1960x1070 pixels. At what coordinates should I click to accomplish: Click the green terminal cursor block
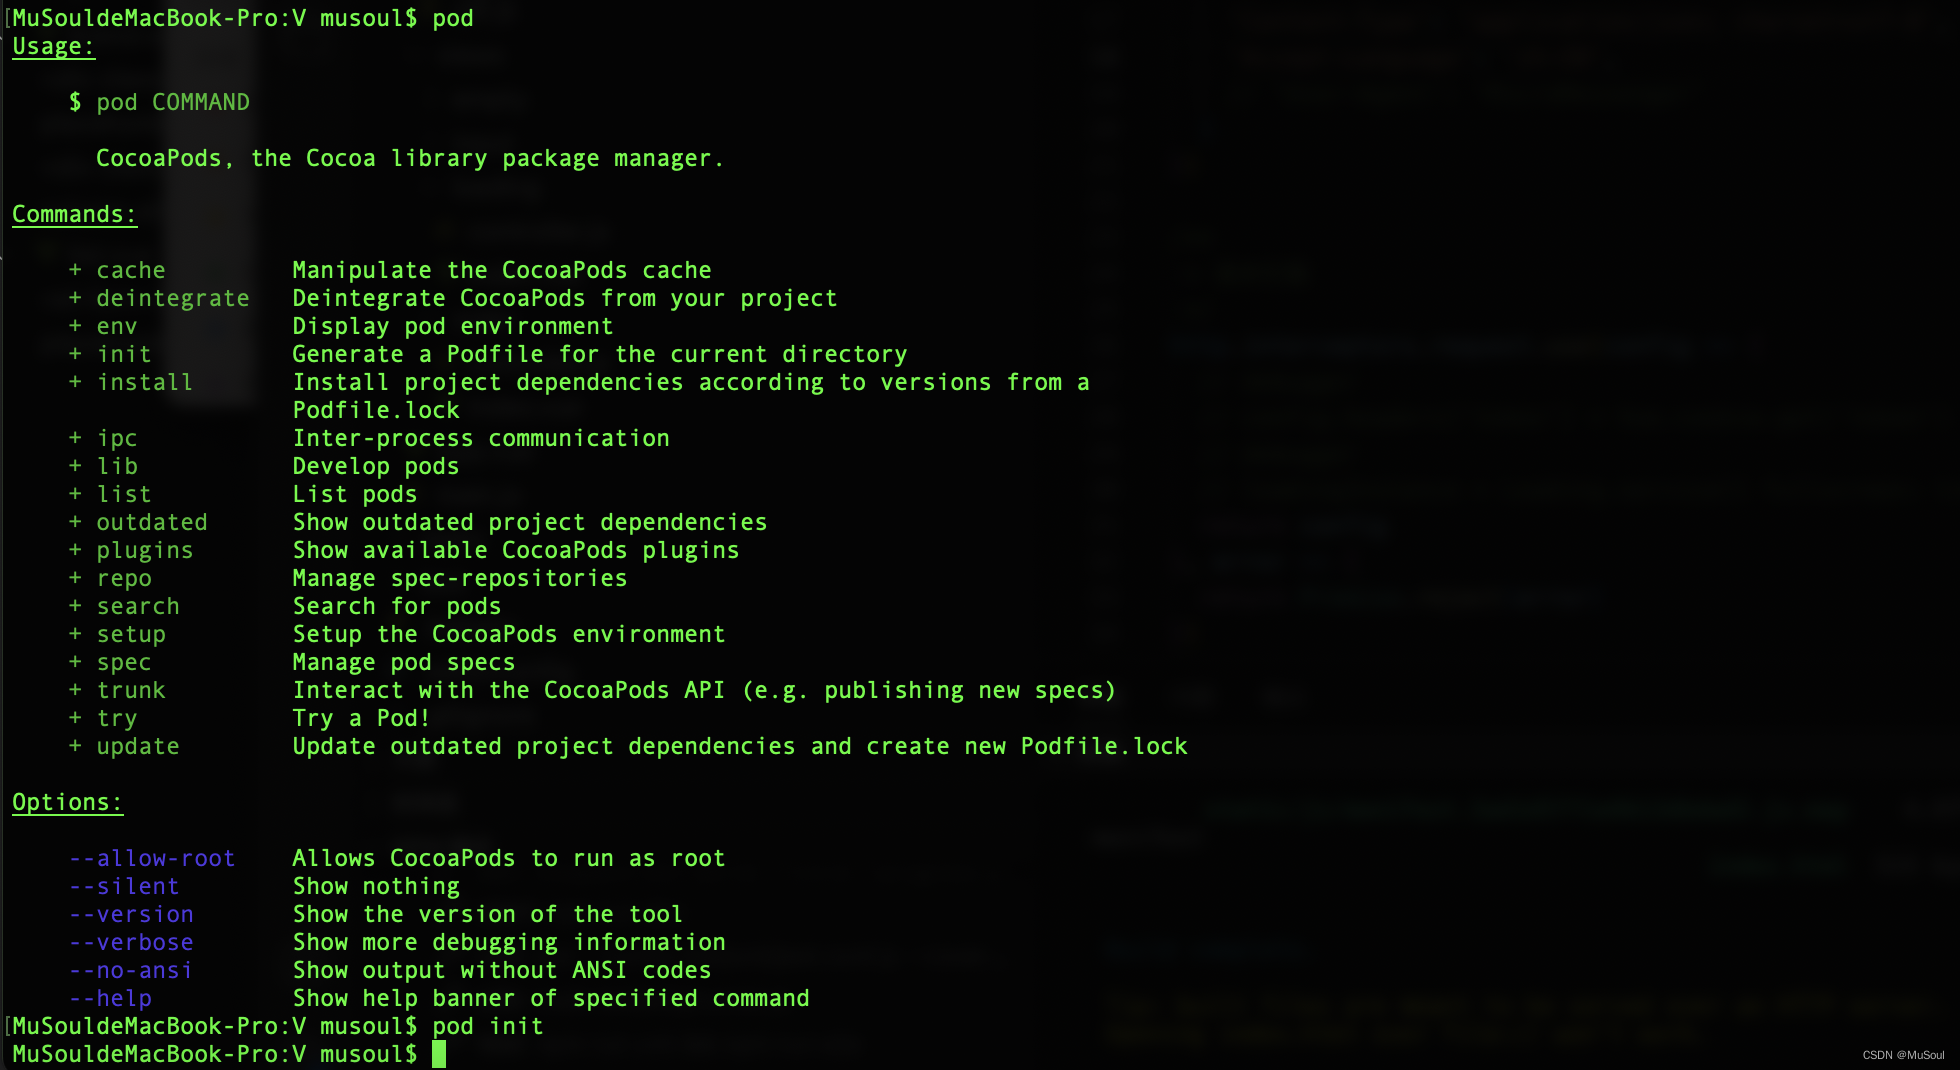tap(439, 1054)
